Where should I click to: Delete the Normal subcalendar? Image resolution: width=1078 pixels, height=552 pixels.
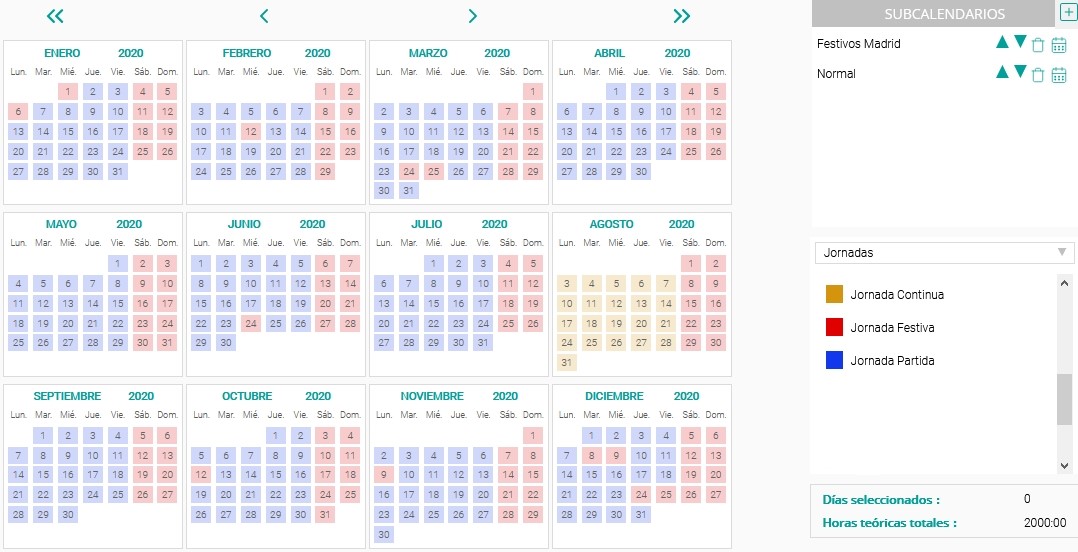(1038, 74)
